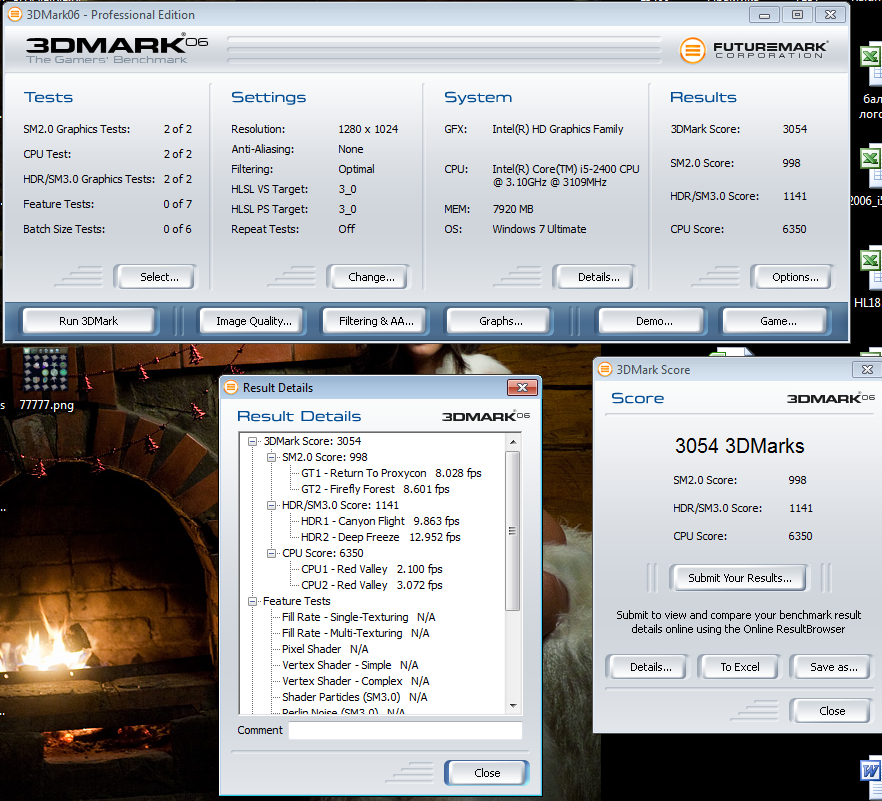
Task: Click the GFX value Intel(R) HD Graphics Family
Action: 557,129
